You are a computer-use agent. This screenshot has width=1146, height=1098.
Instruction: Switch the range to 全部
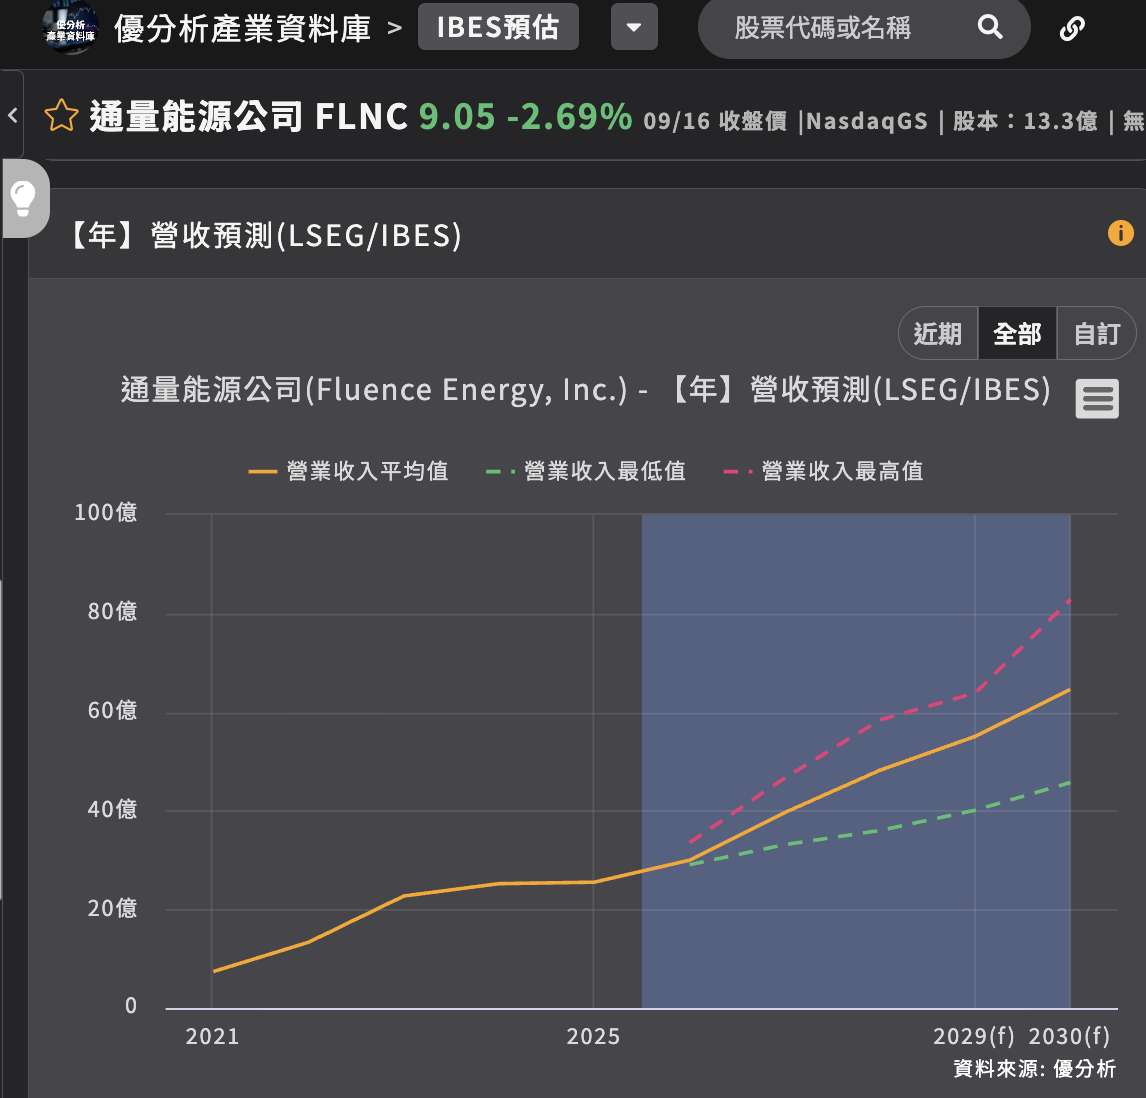[x=1017, y=333]
